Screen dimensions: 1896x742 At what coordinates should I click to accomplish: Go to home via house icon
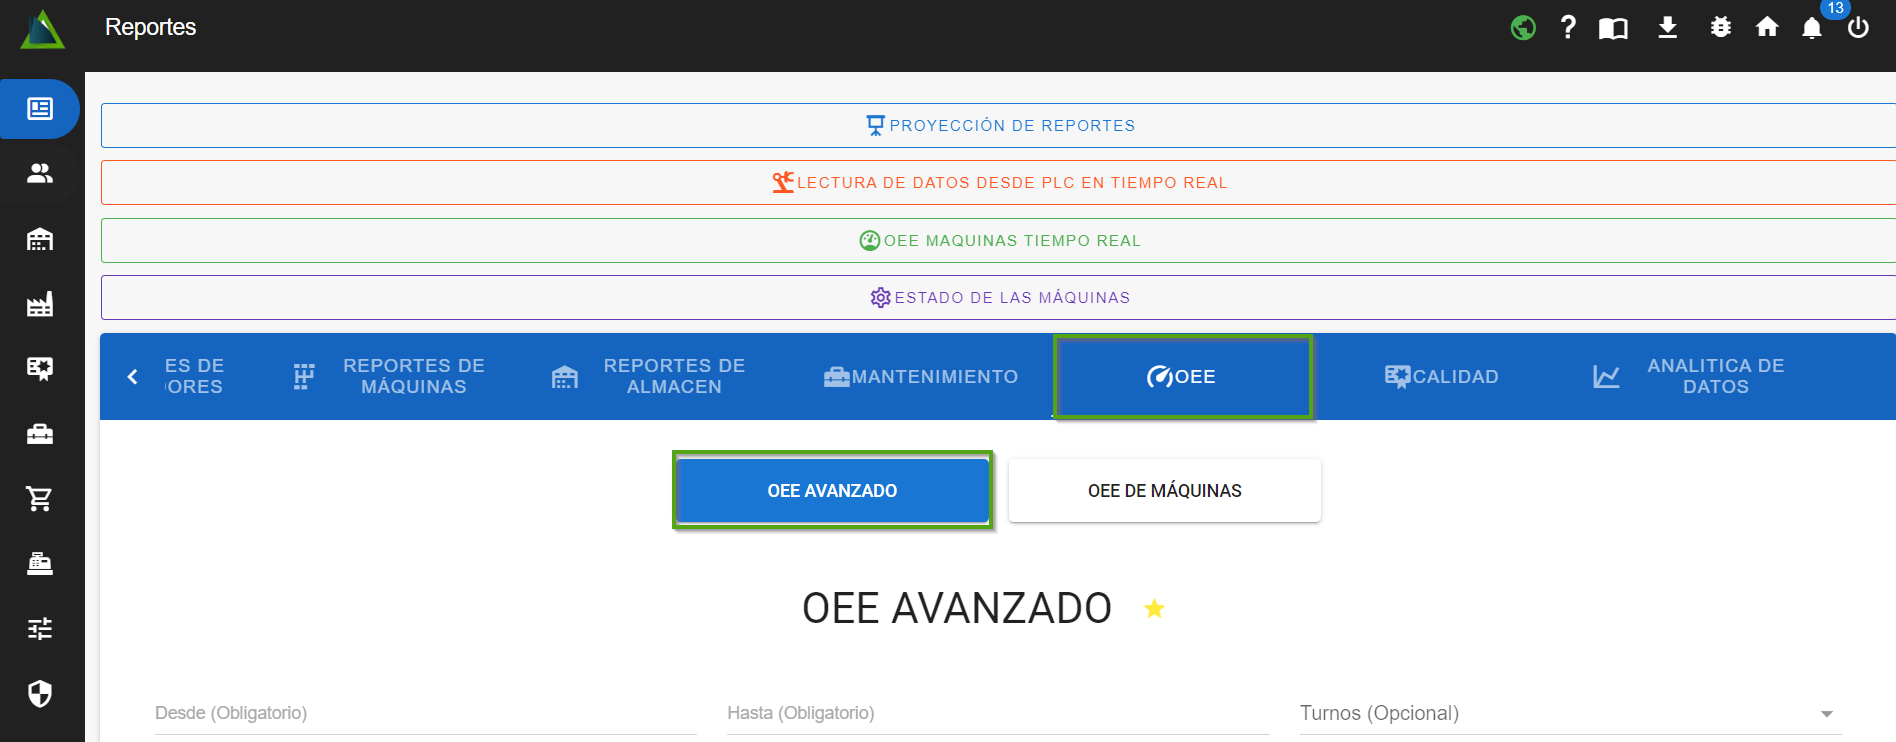[1767, 28]
